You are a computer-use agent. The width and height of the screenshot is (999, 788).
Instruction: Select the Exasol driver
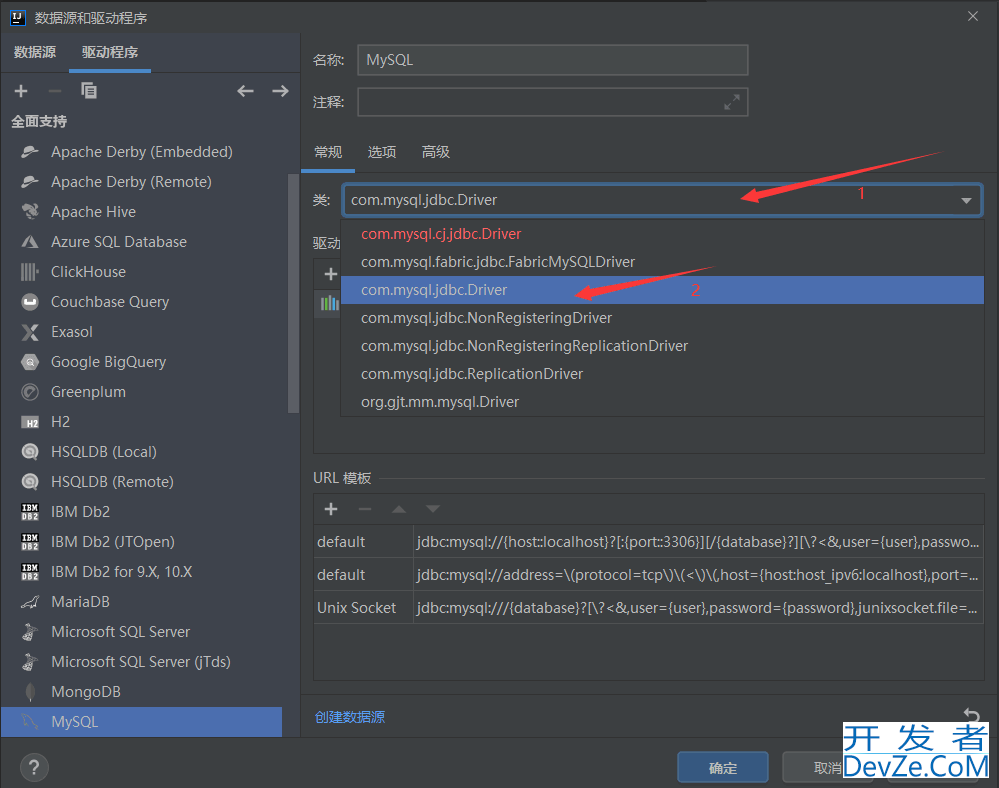[141, 332]
